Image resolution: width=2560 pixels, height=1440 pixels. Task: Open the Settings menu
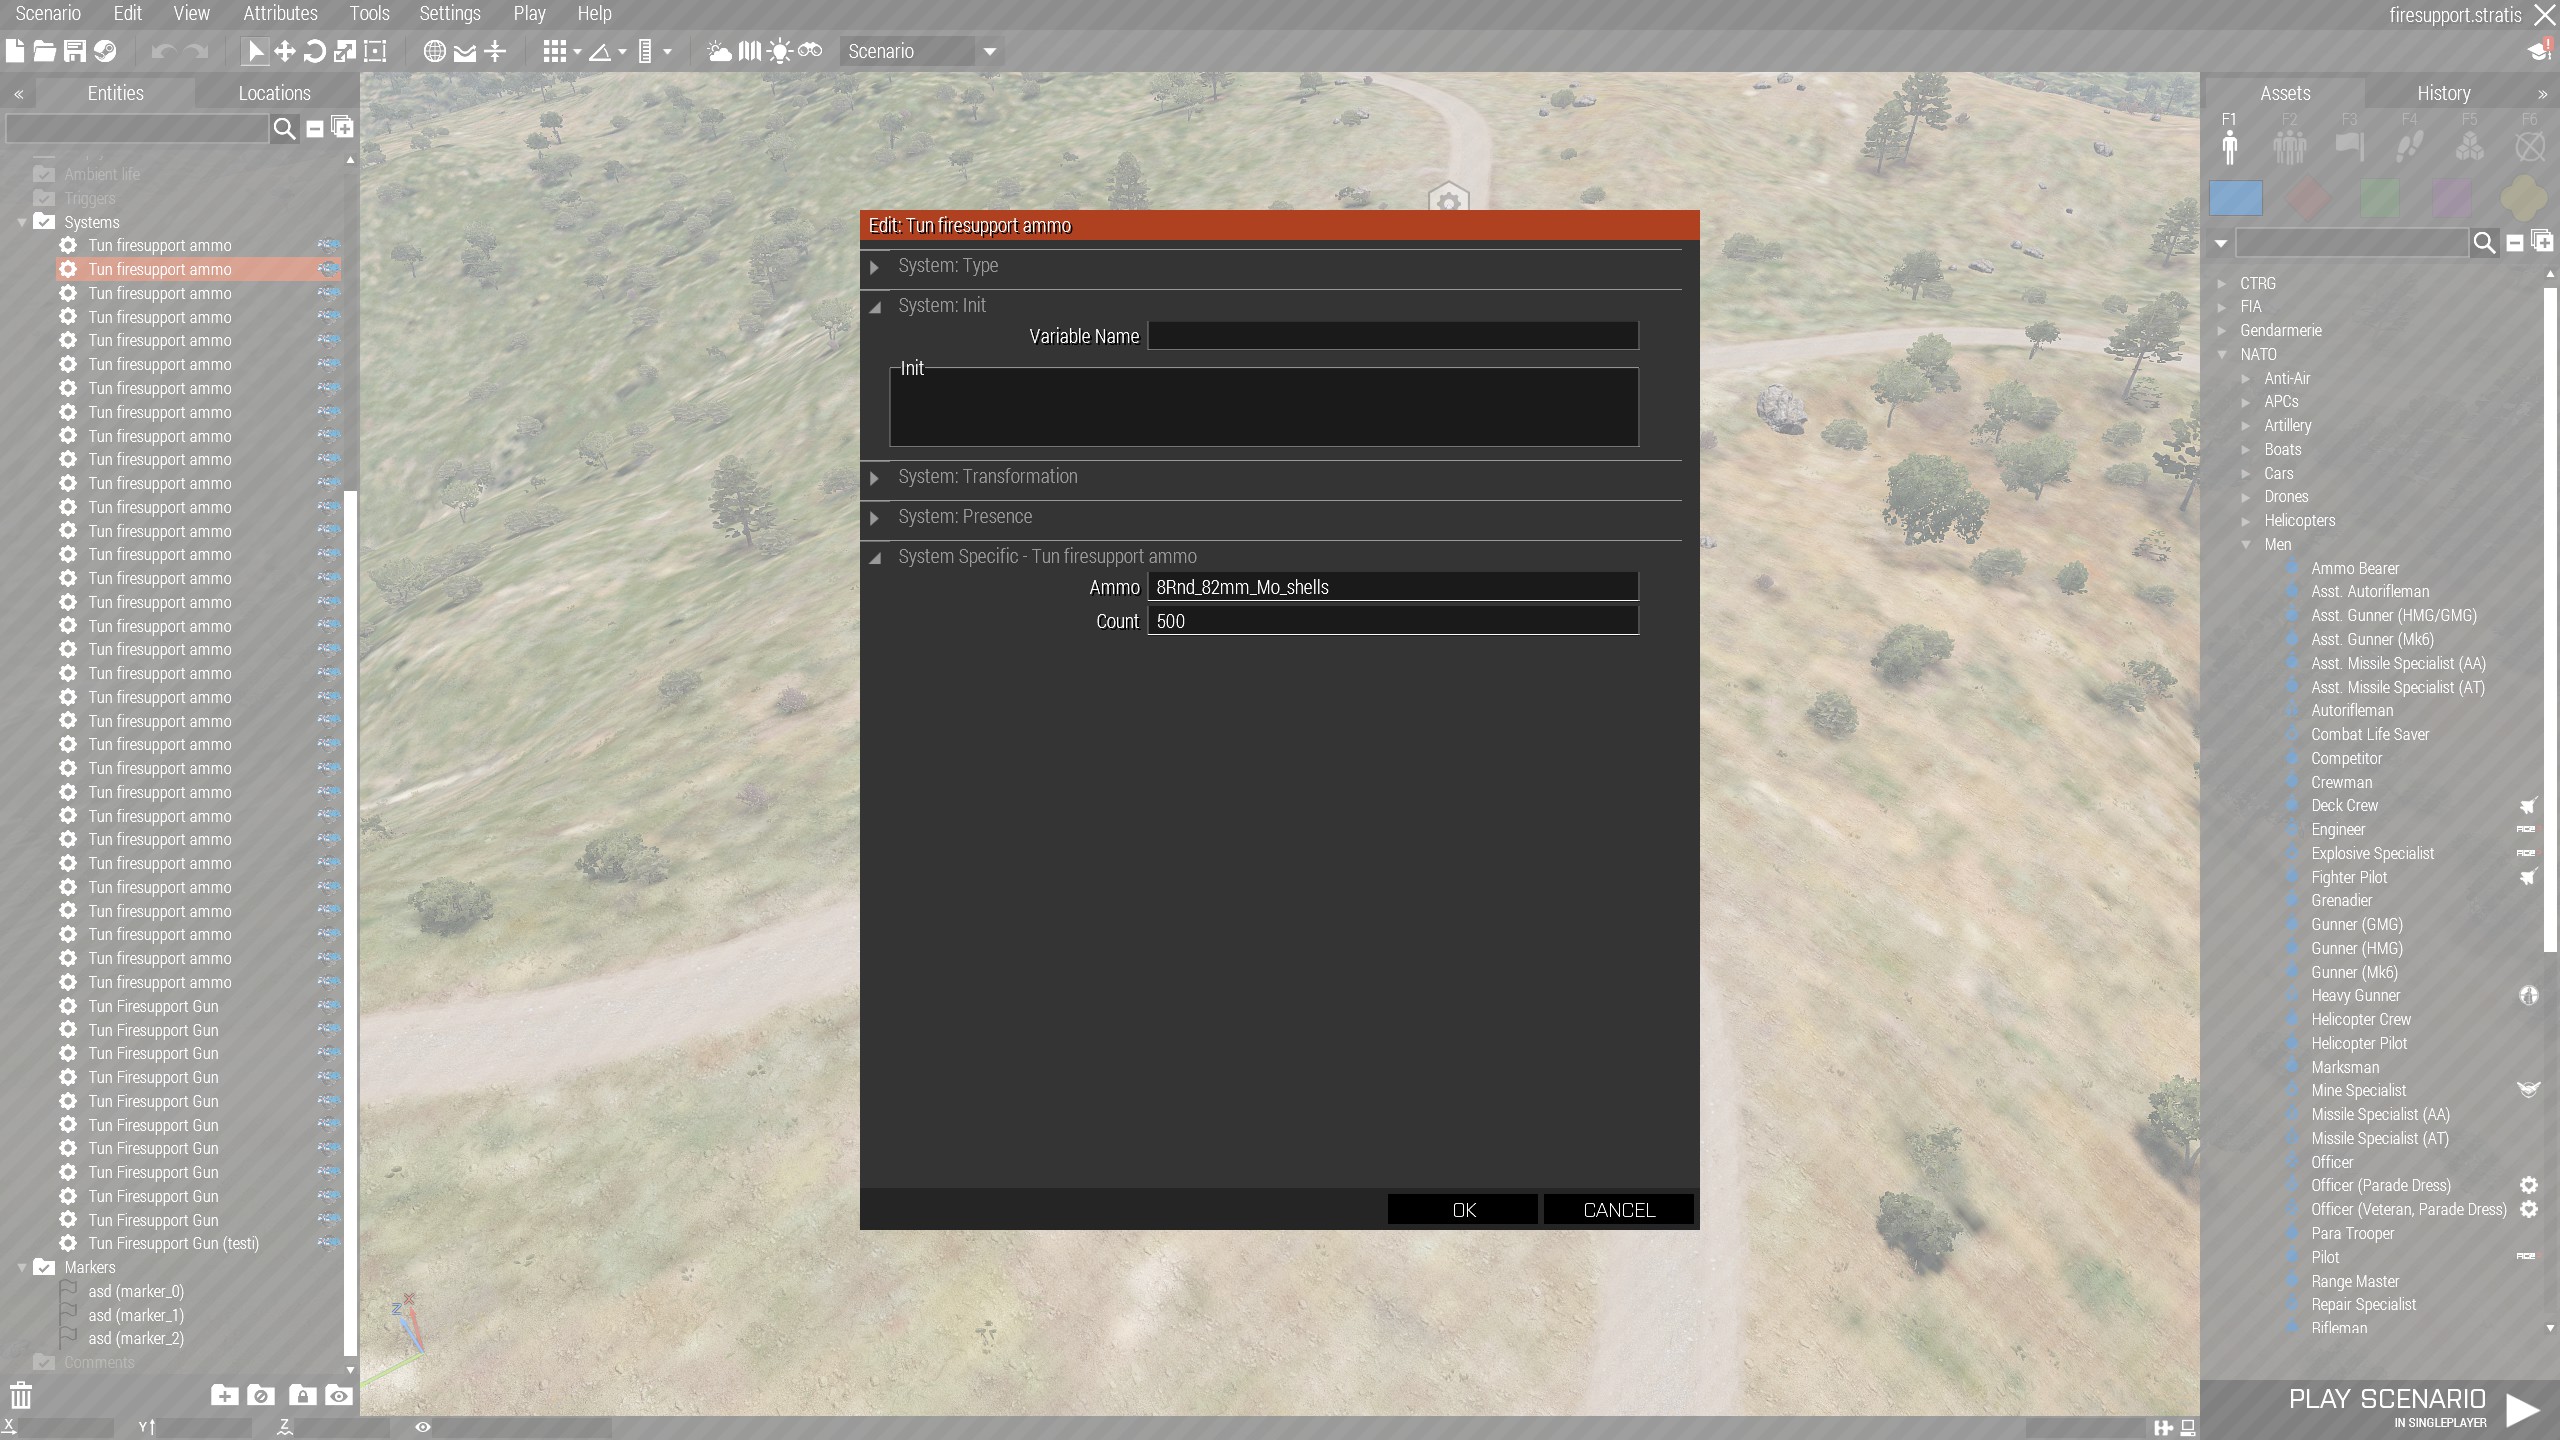[x=450, y=13]
